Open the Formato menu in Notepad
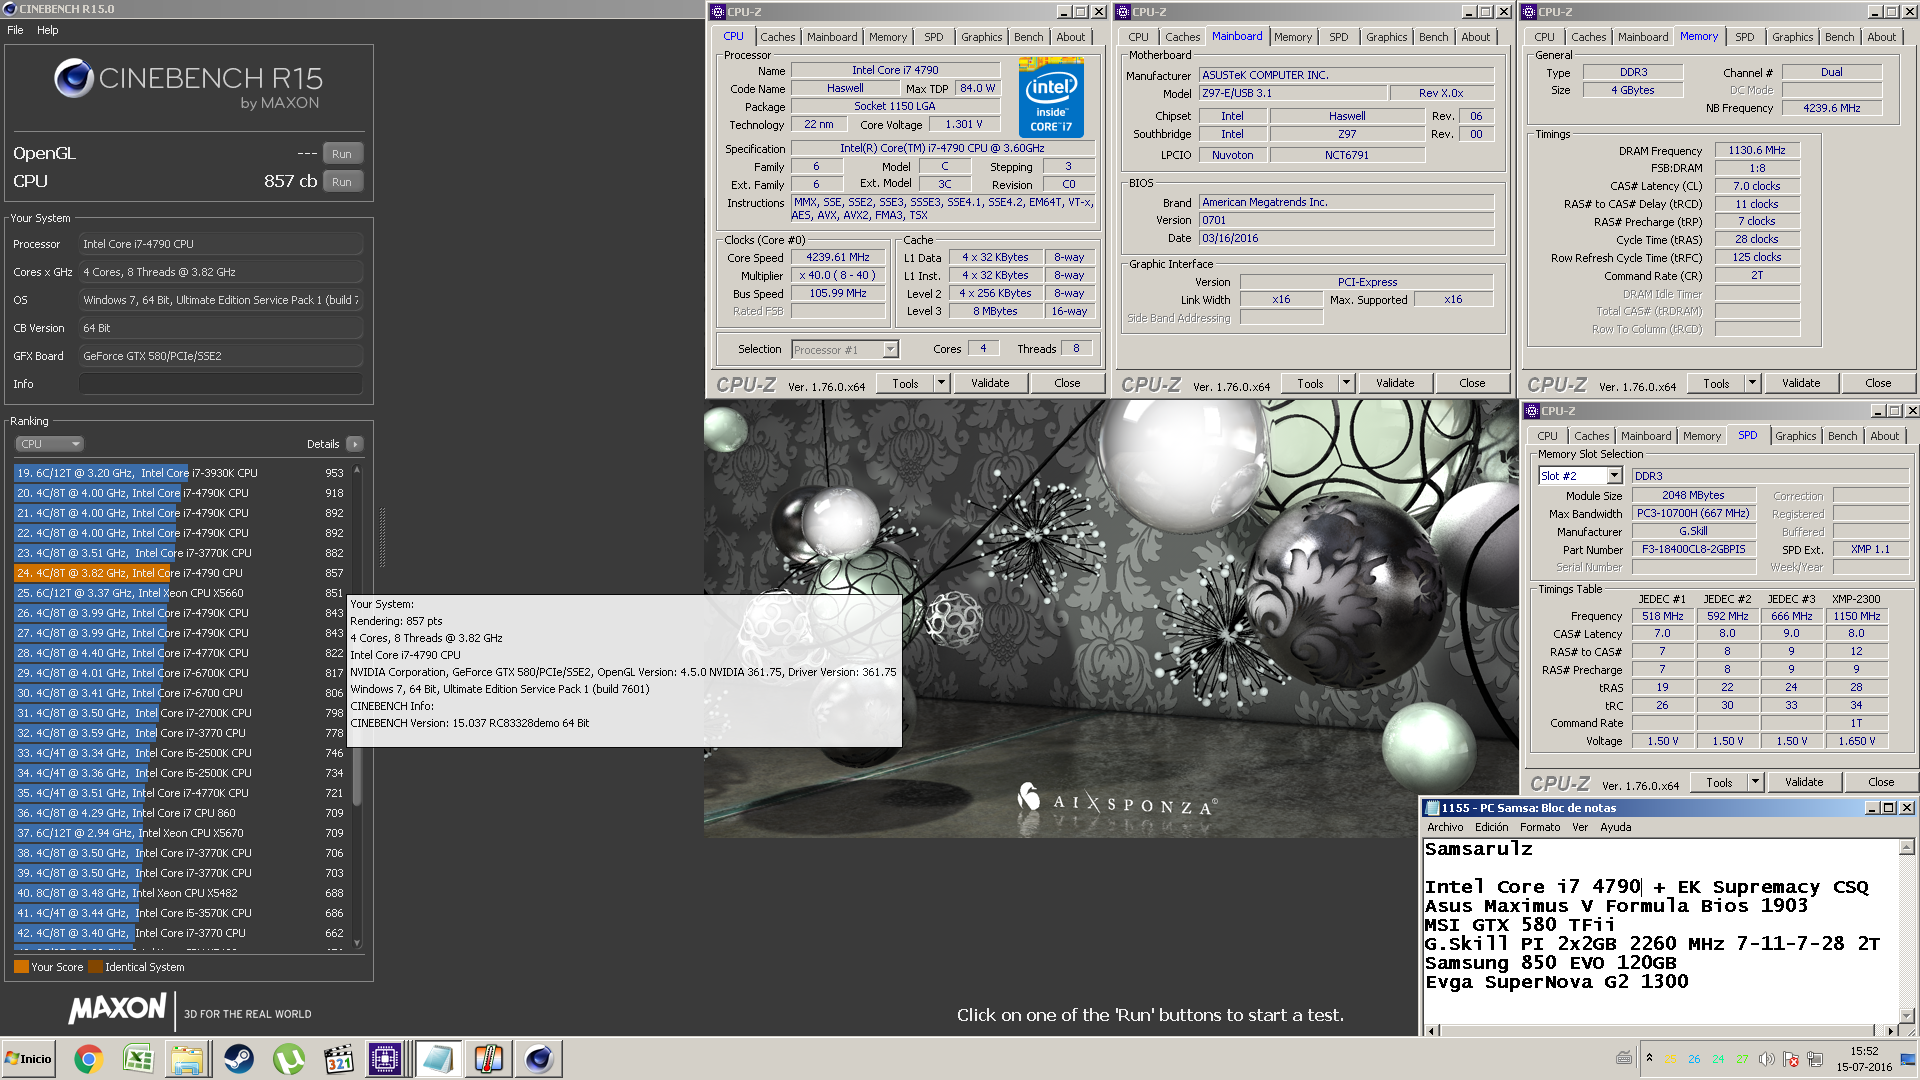The height and width of the screenshot is (1080, 1920). click(1540, 827)
